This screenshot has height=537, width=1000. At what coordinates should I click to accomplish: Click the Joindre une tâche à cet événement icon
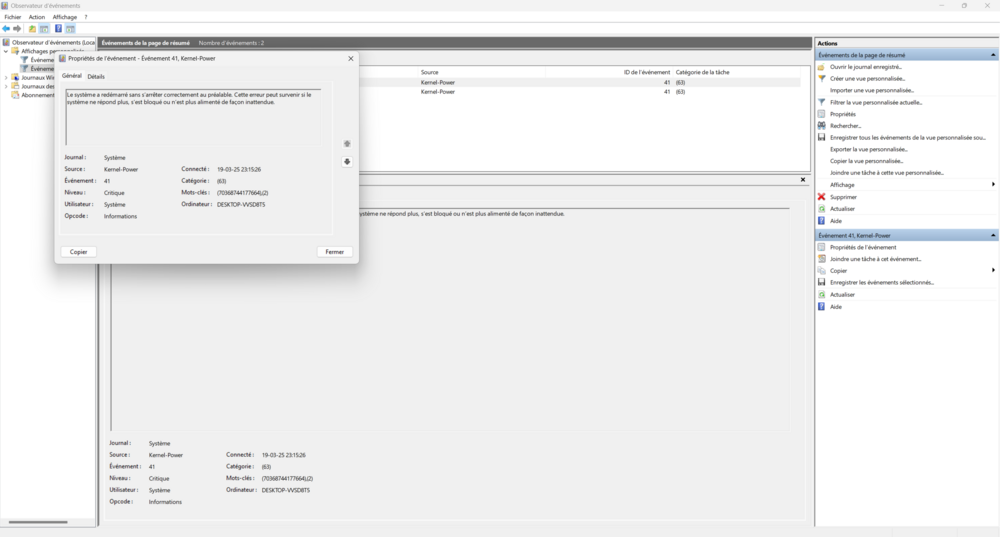(x=821, y=259)
